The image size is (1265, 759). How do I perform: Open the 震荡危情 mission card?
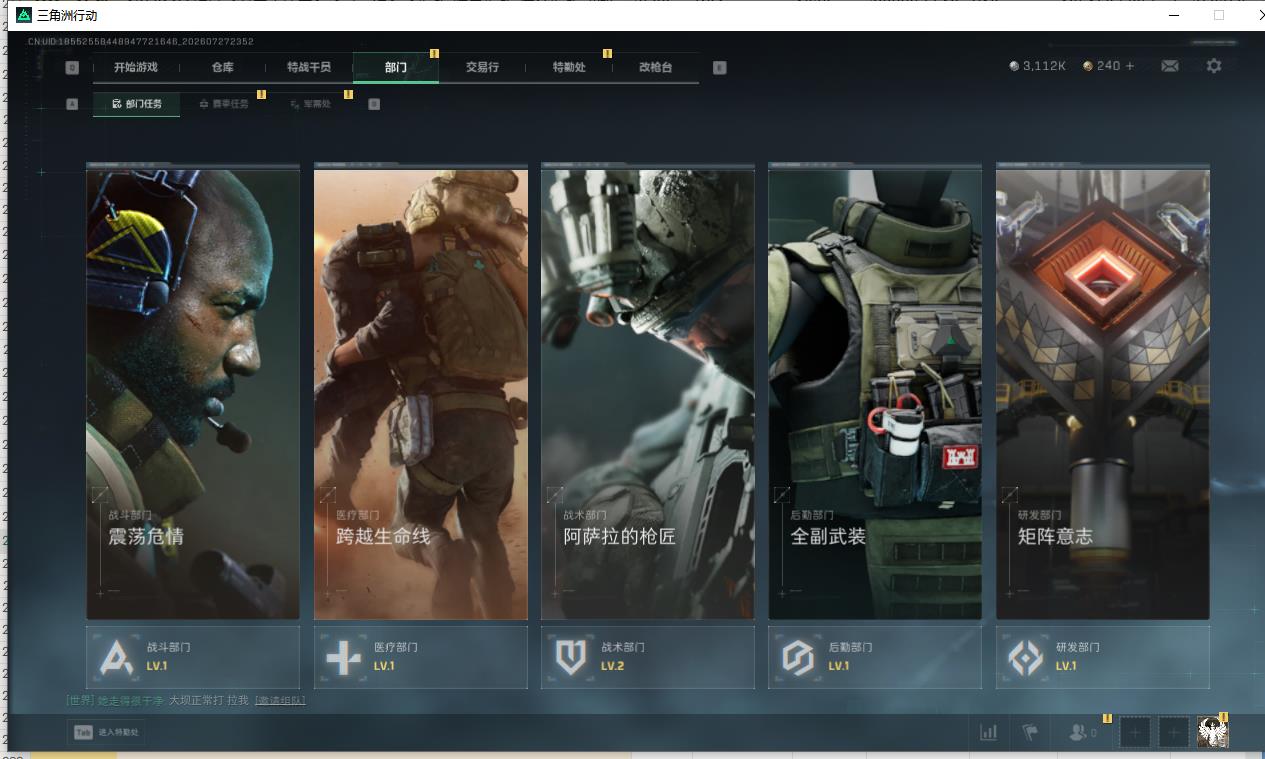[193, 391]
